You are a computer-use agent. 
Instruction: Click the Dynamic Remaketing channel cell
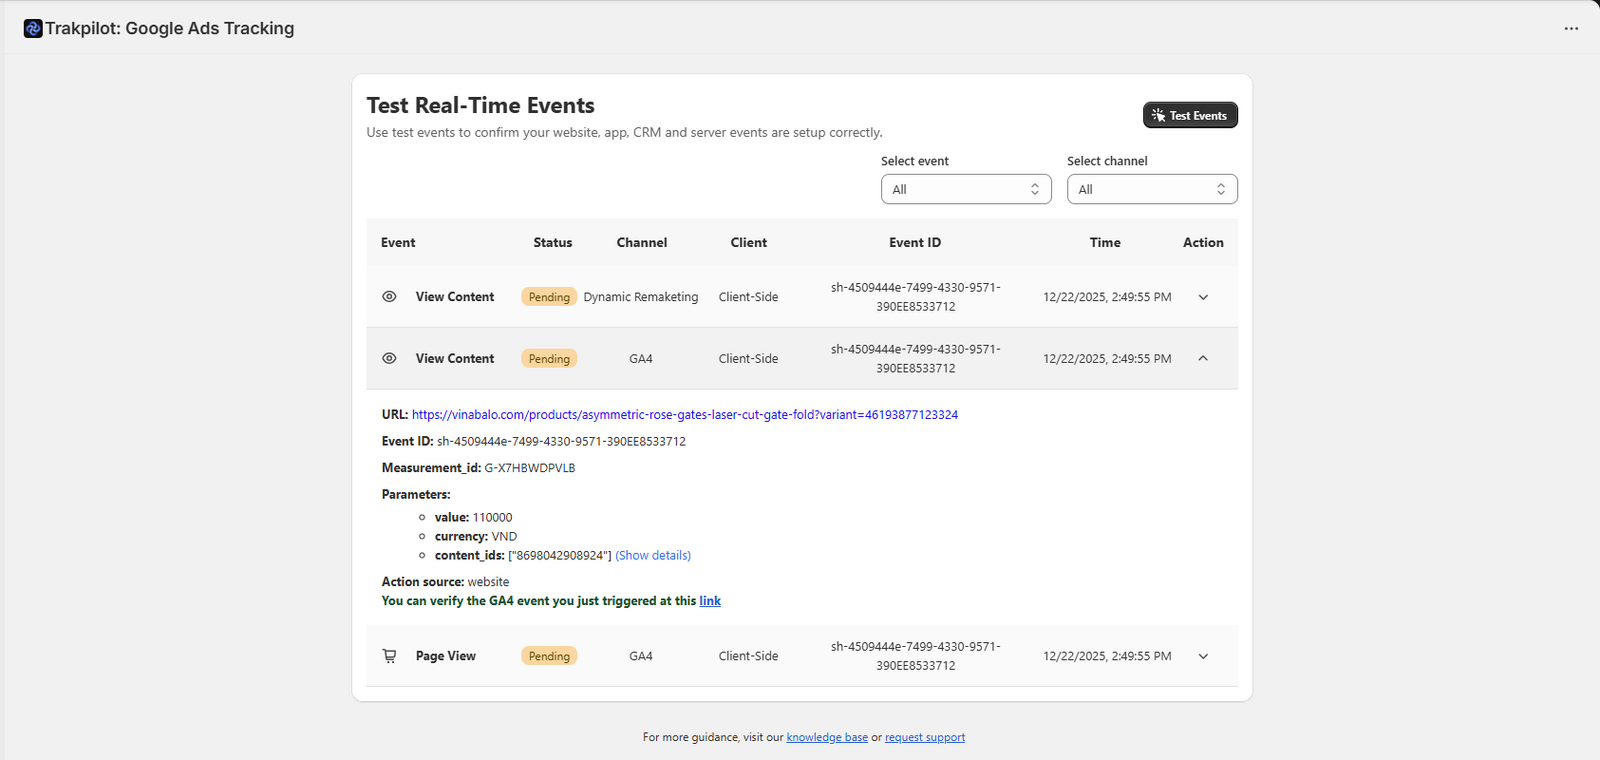(641, 297)
